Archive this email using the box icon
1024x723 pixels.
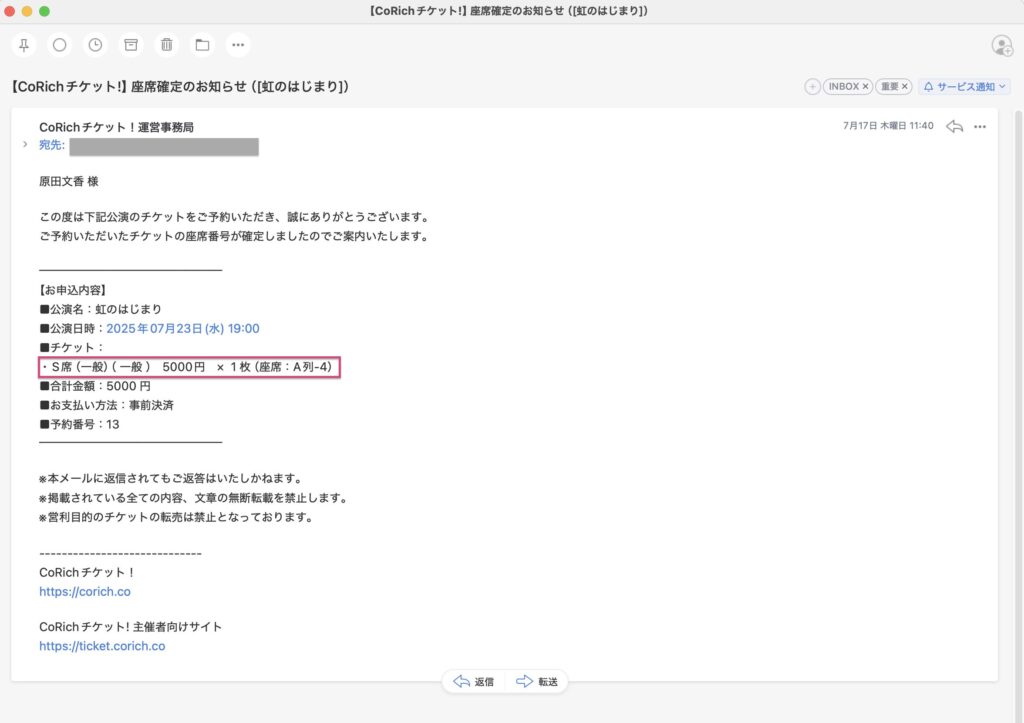pos(130,45)
